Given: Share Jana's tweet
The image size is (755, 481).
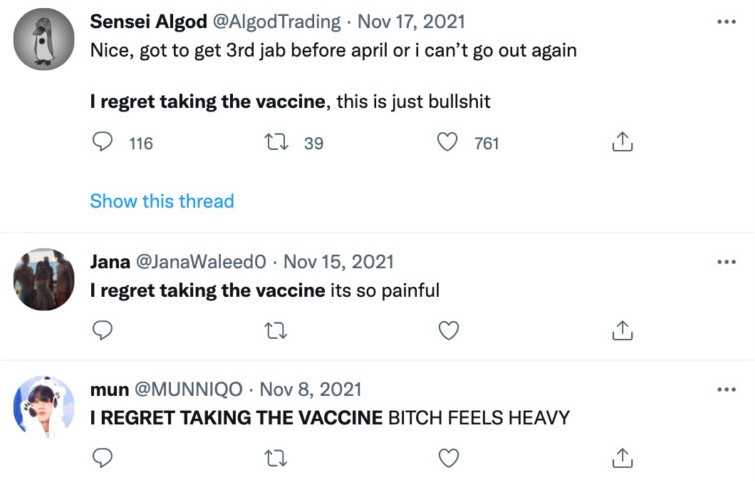Looking at the screenshot, I should (x=622, y=330).
